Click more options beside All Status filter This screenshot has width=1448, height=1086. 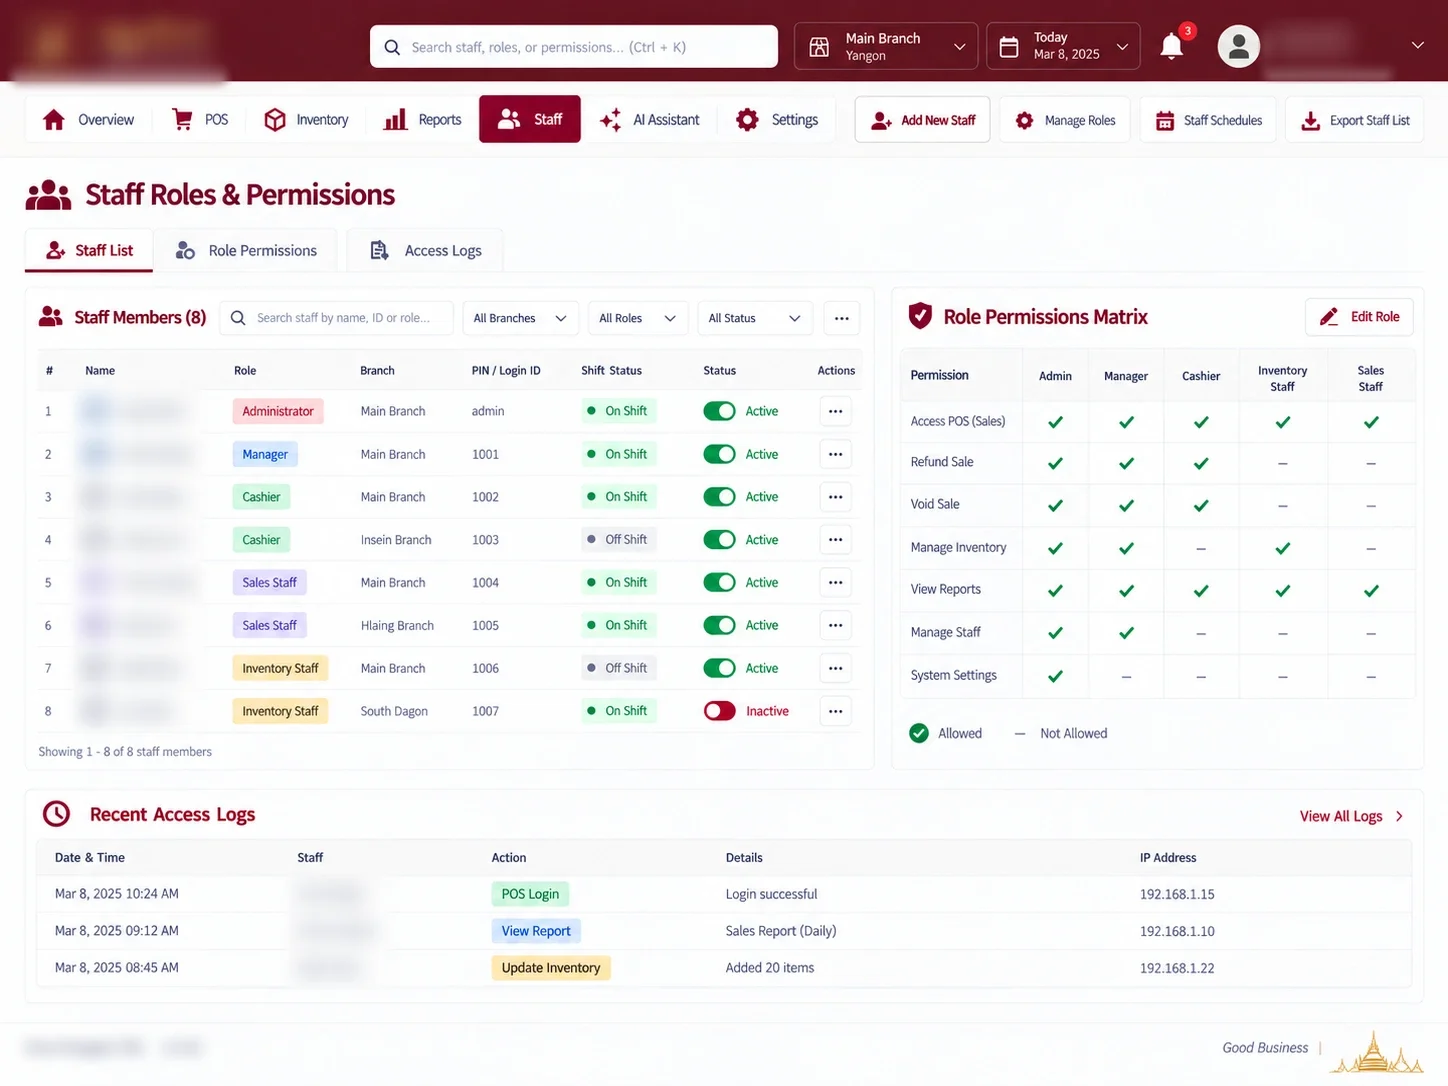[842, 318]
